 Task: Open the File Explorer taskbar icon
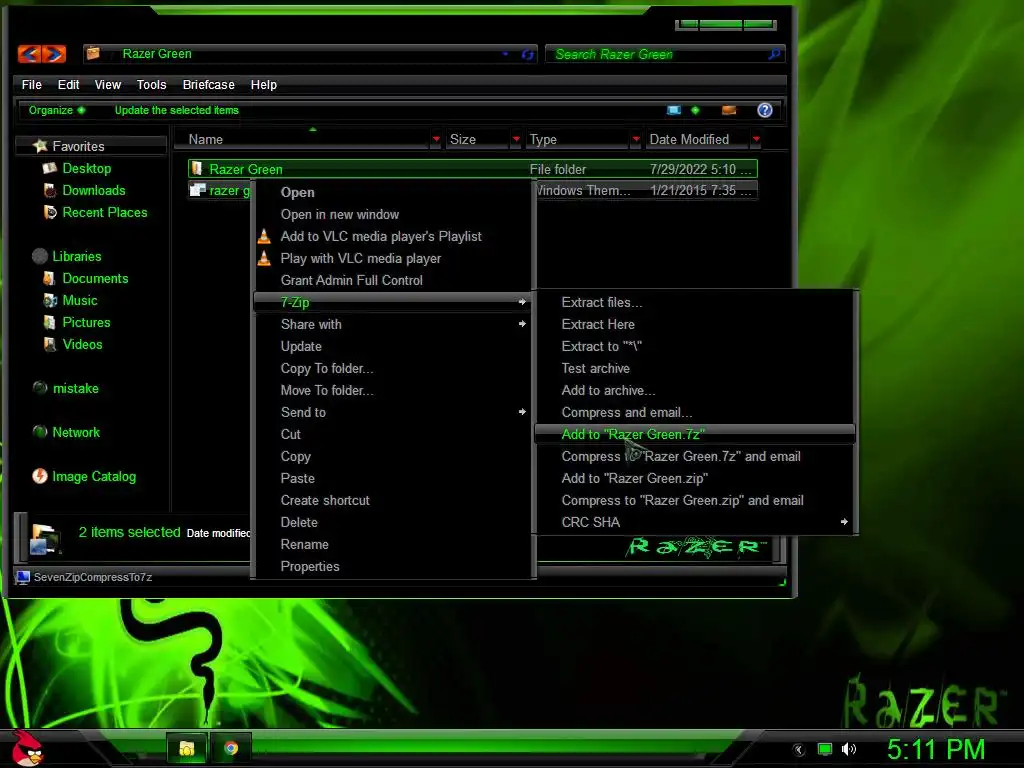[x=187, y=748]
